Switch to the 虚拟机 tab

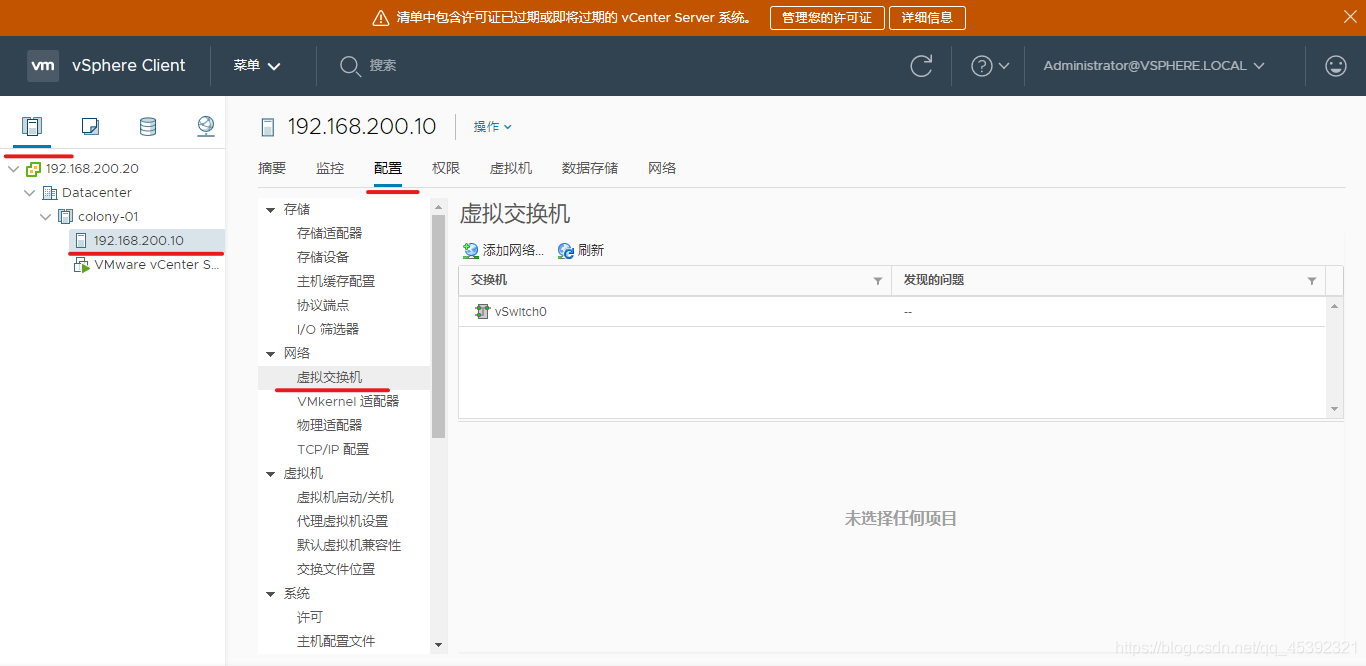pos(511,168)
